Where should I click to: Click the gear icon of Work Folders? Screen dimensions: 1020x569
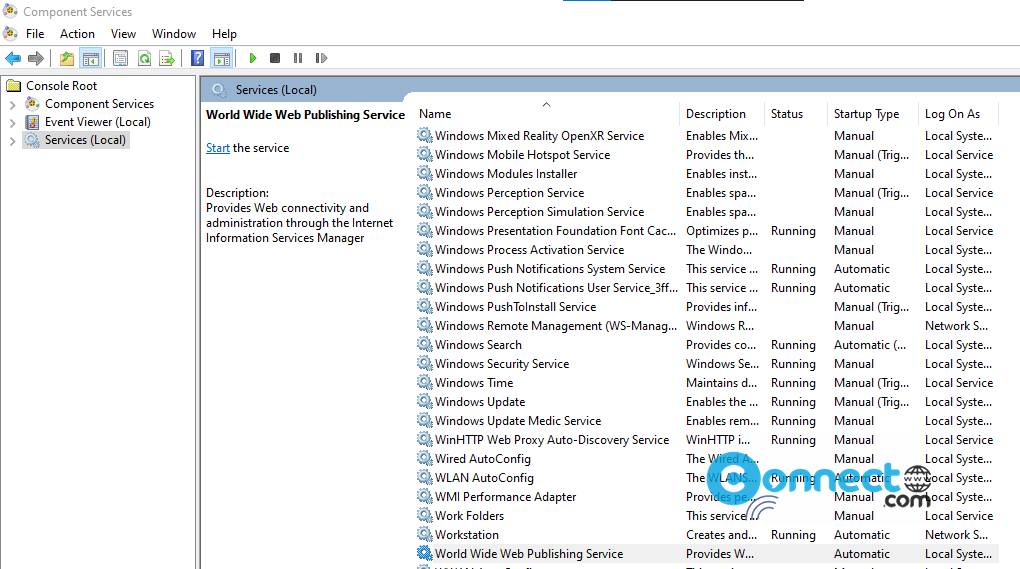pyautogui.click(x=425, y=515)
